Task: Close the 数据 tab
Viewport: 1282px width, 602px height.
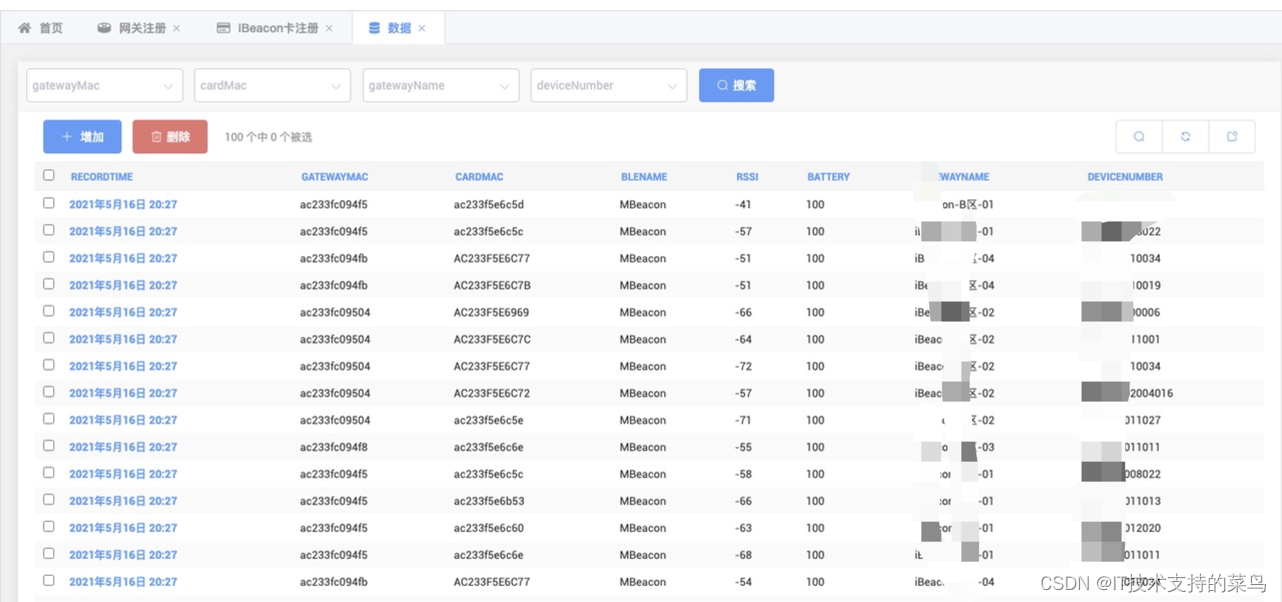Action: pyautogui.click(x=422, y=28)
